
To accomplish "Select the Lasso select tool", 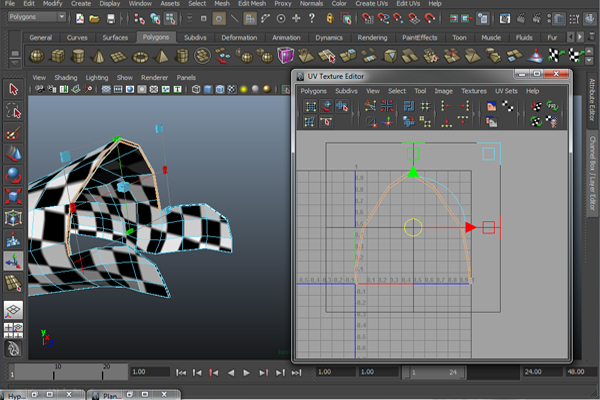I will pos(13,111).
